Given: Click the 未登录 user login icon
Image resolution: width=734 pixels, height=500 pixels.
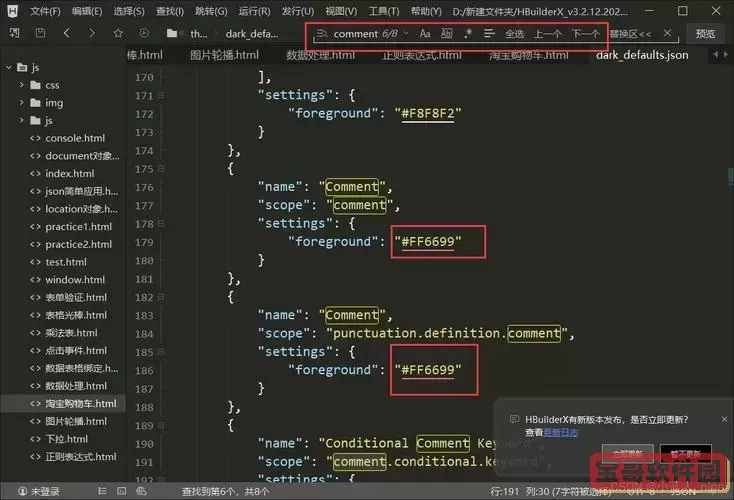Looking at the screenshot, I should pyautogui.click(x=22, y=491).
